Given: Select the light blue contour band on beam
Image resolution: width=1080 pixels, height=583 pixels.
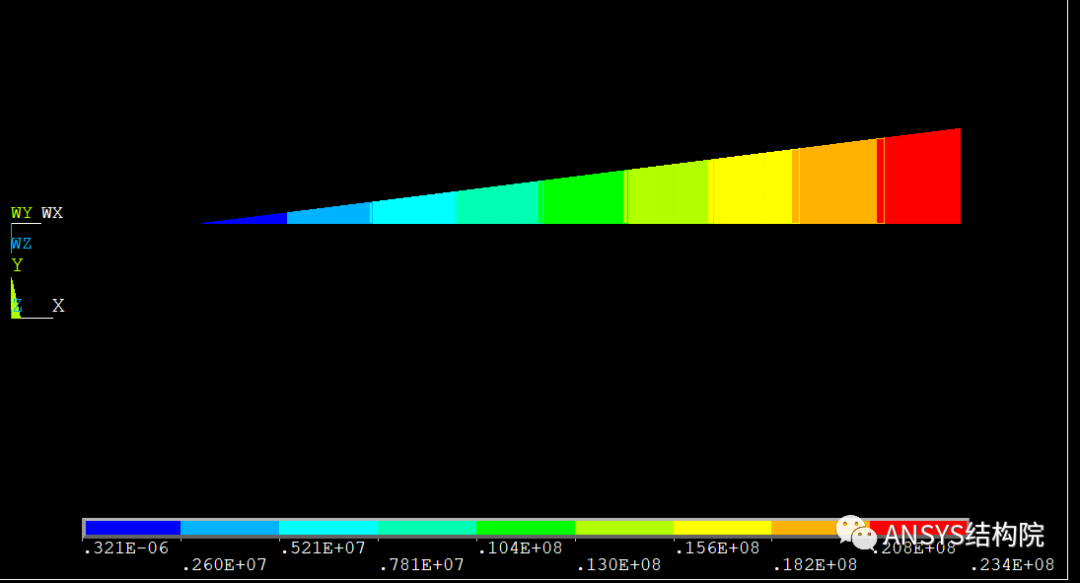Looking at the screenshot, I should click(x=329, y=214).
